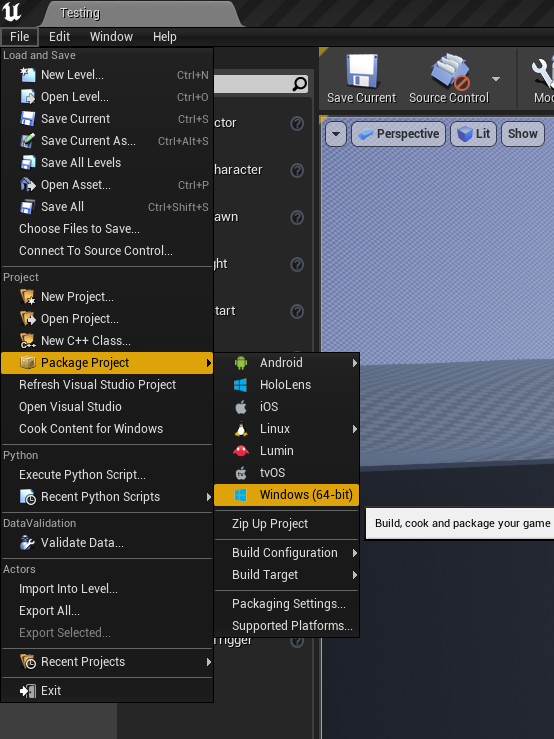Open viewport options dropdown arrow

point(336,134)
